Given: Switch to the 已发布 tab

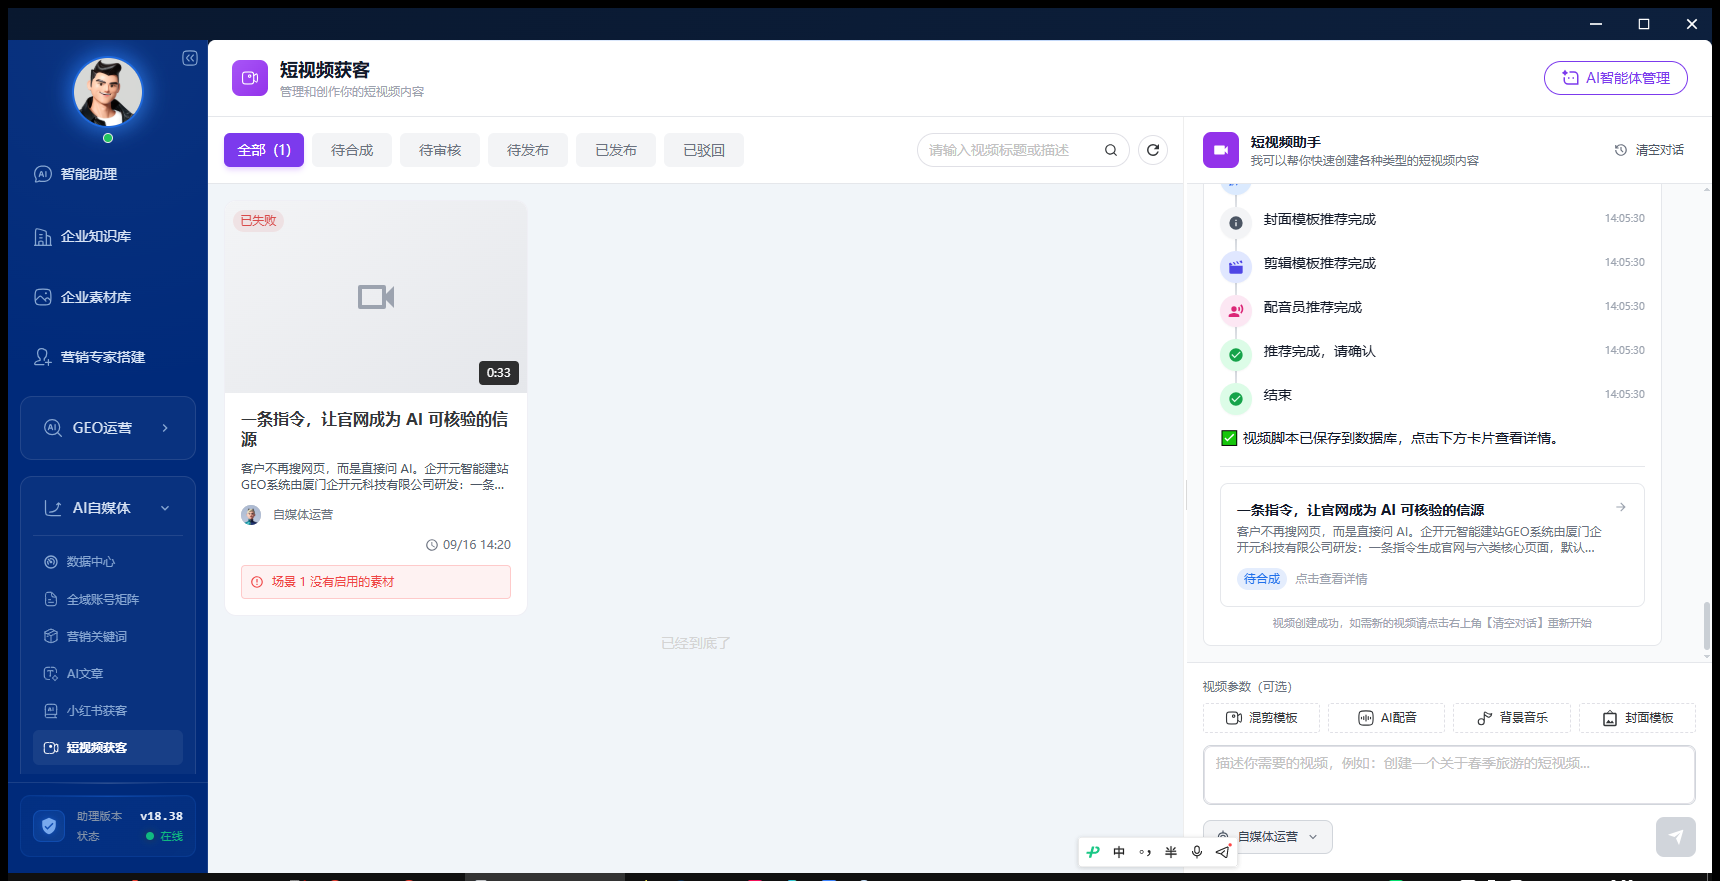Looking at the screenshot, I should click(616, 150).
